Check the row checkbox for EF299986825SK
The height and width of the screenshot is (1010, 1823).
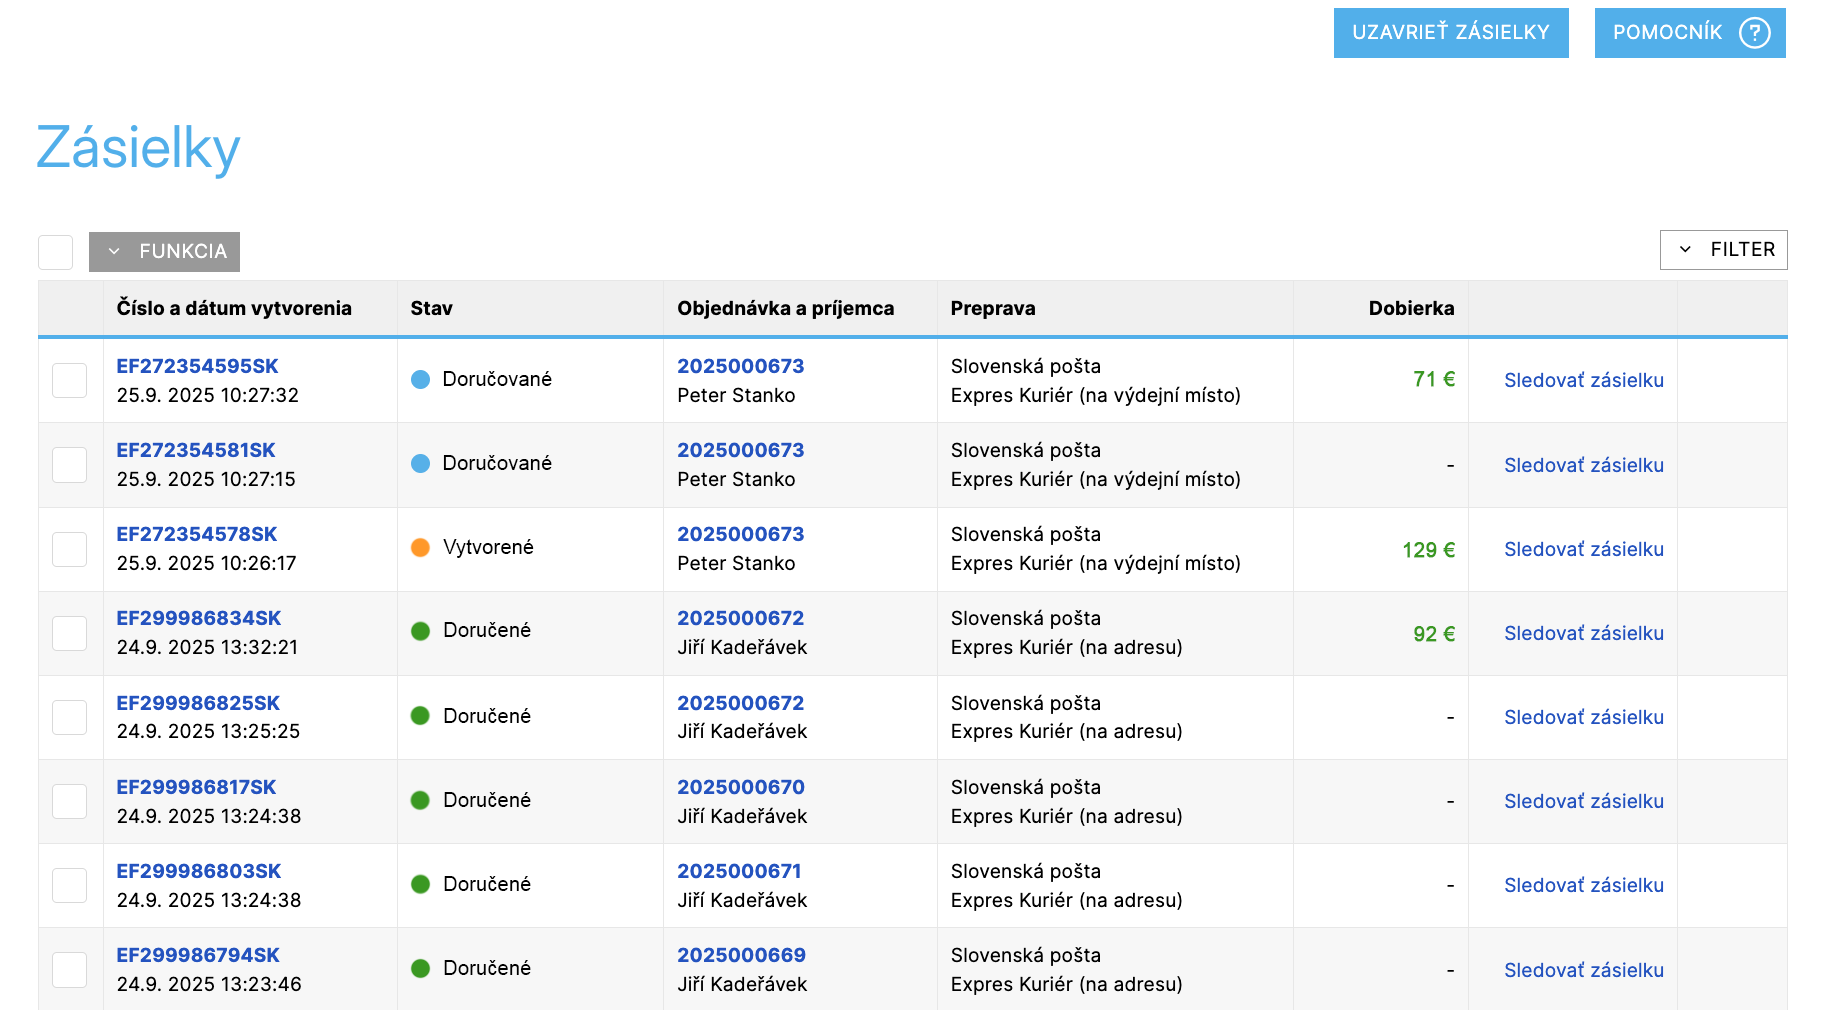pyautogui.click(x=70, y=717)
